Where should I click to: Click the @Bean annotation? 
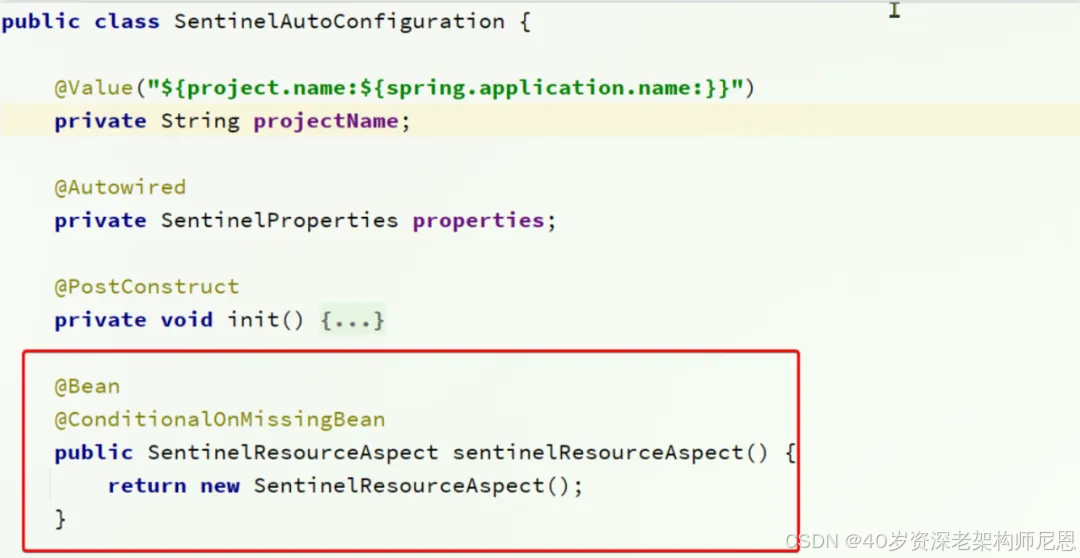87,386
